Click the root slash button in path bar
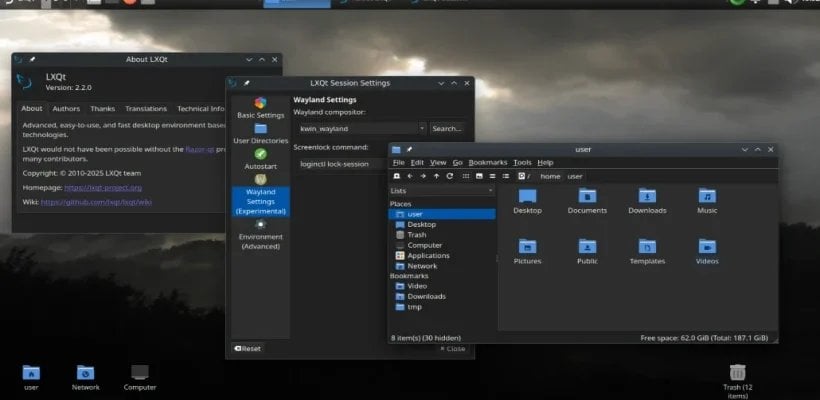820x400 pixels. point(524,176)
